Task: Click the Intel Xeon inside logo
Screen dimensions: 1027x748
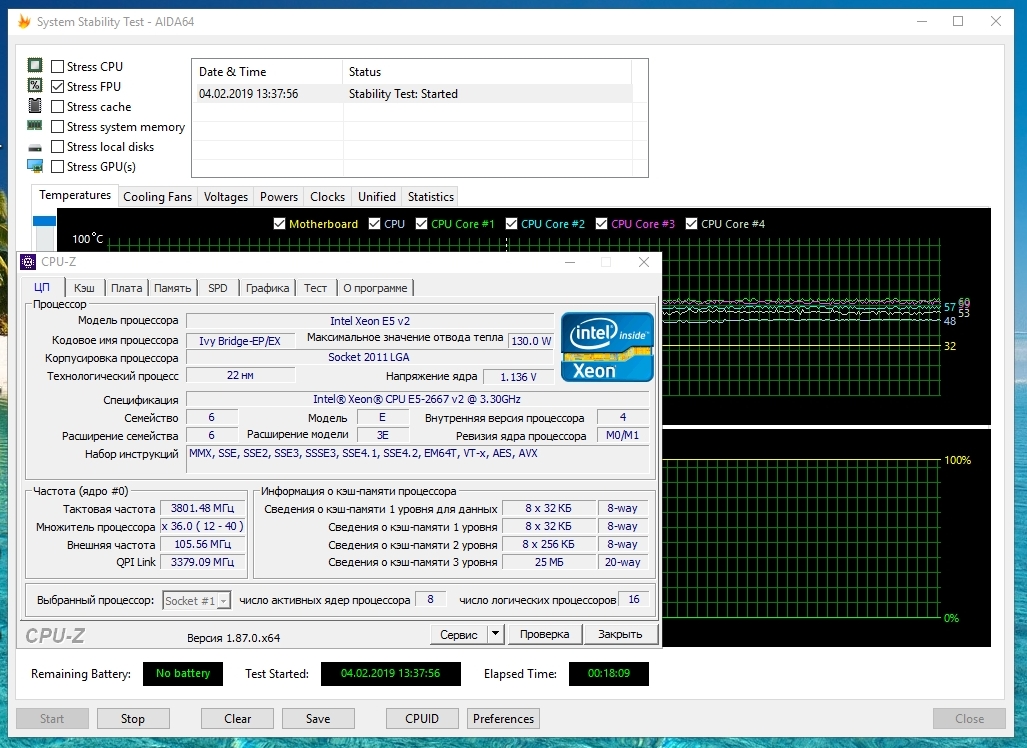Action: tap(607, 347)
